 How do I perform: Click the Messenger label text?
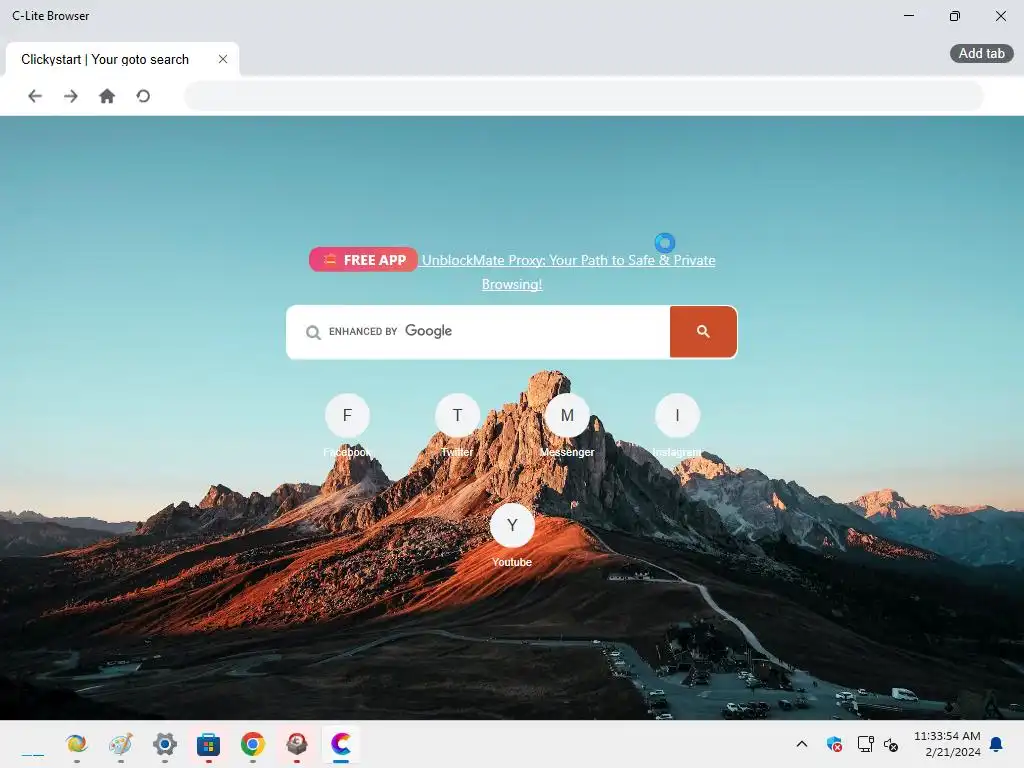point(567,452)
